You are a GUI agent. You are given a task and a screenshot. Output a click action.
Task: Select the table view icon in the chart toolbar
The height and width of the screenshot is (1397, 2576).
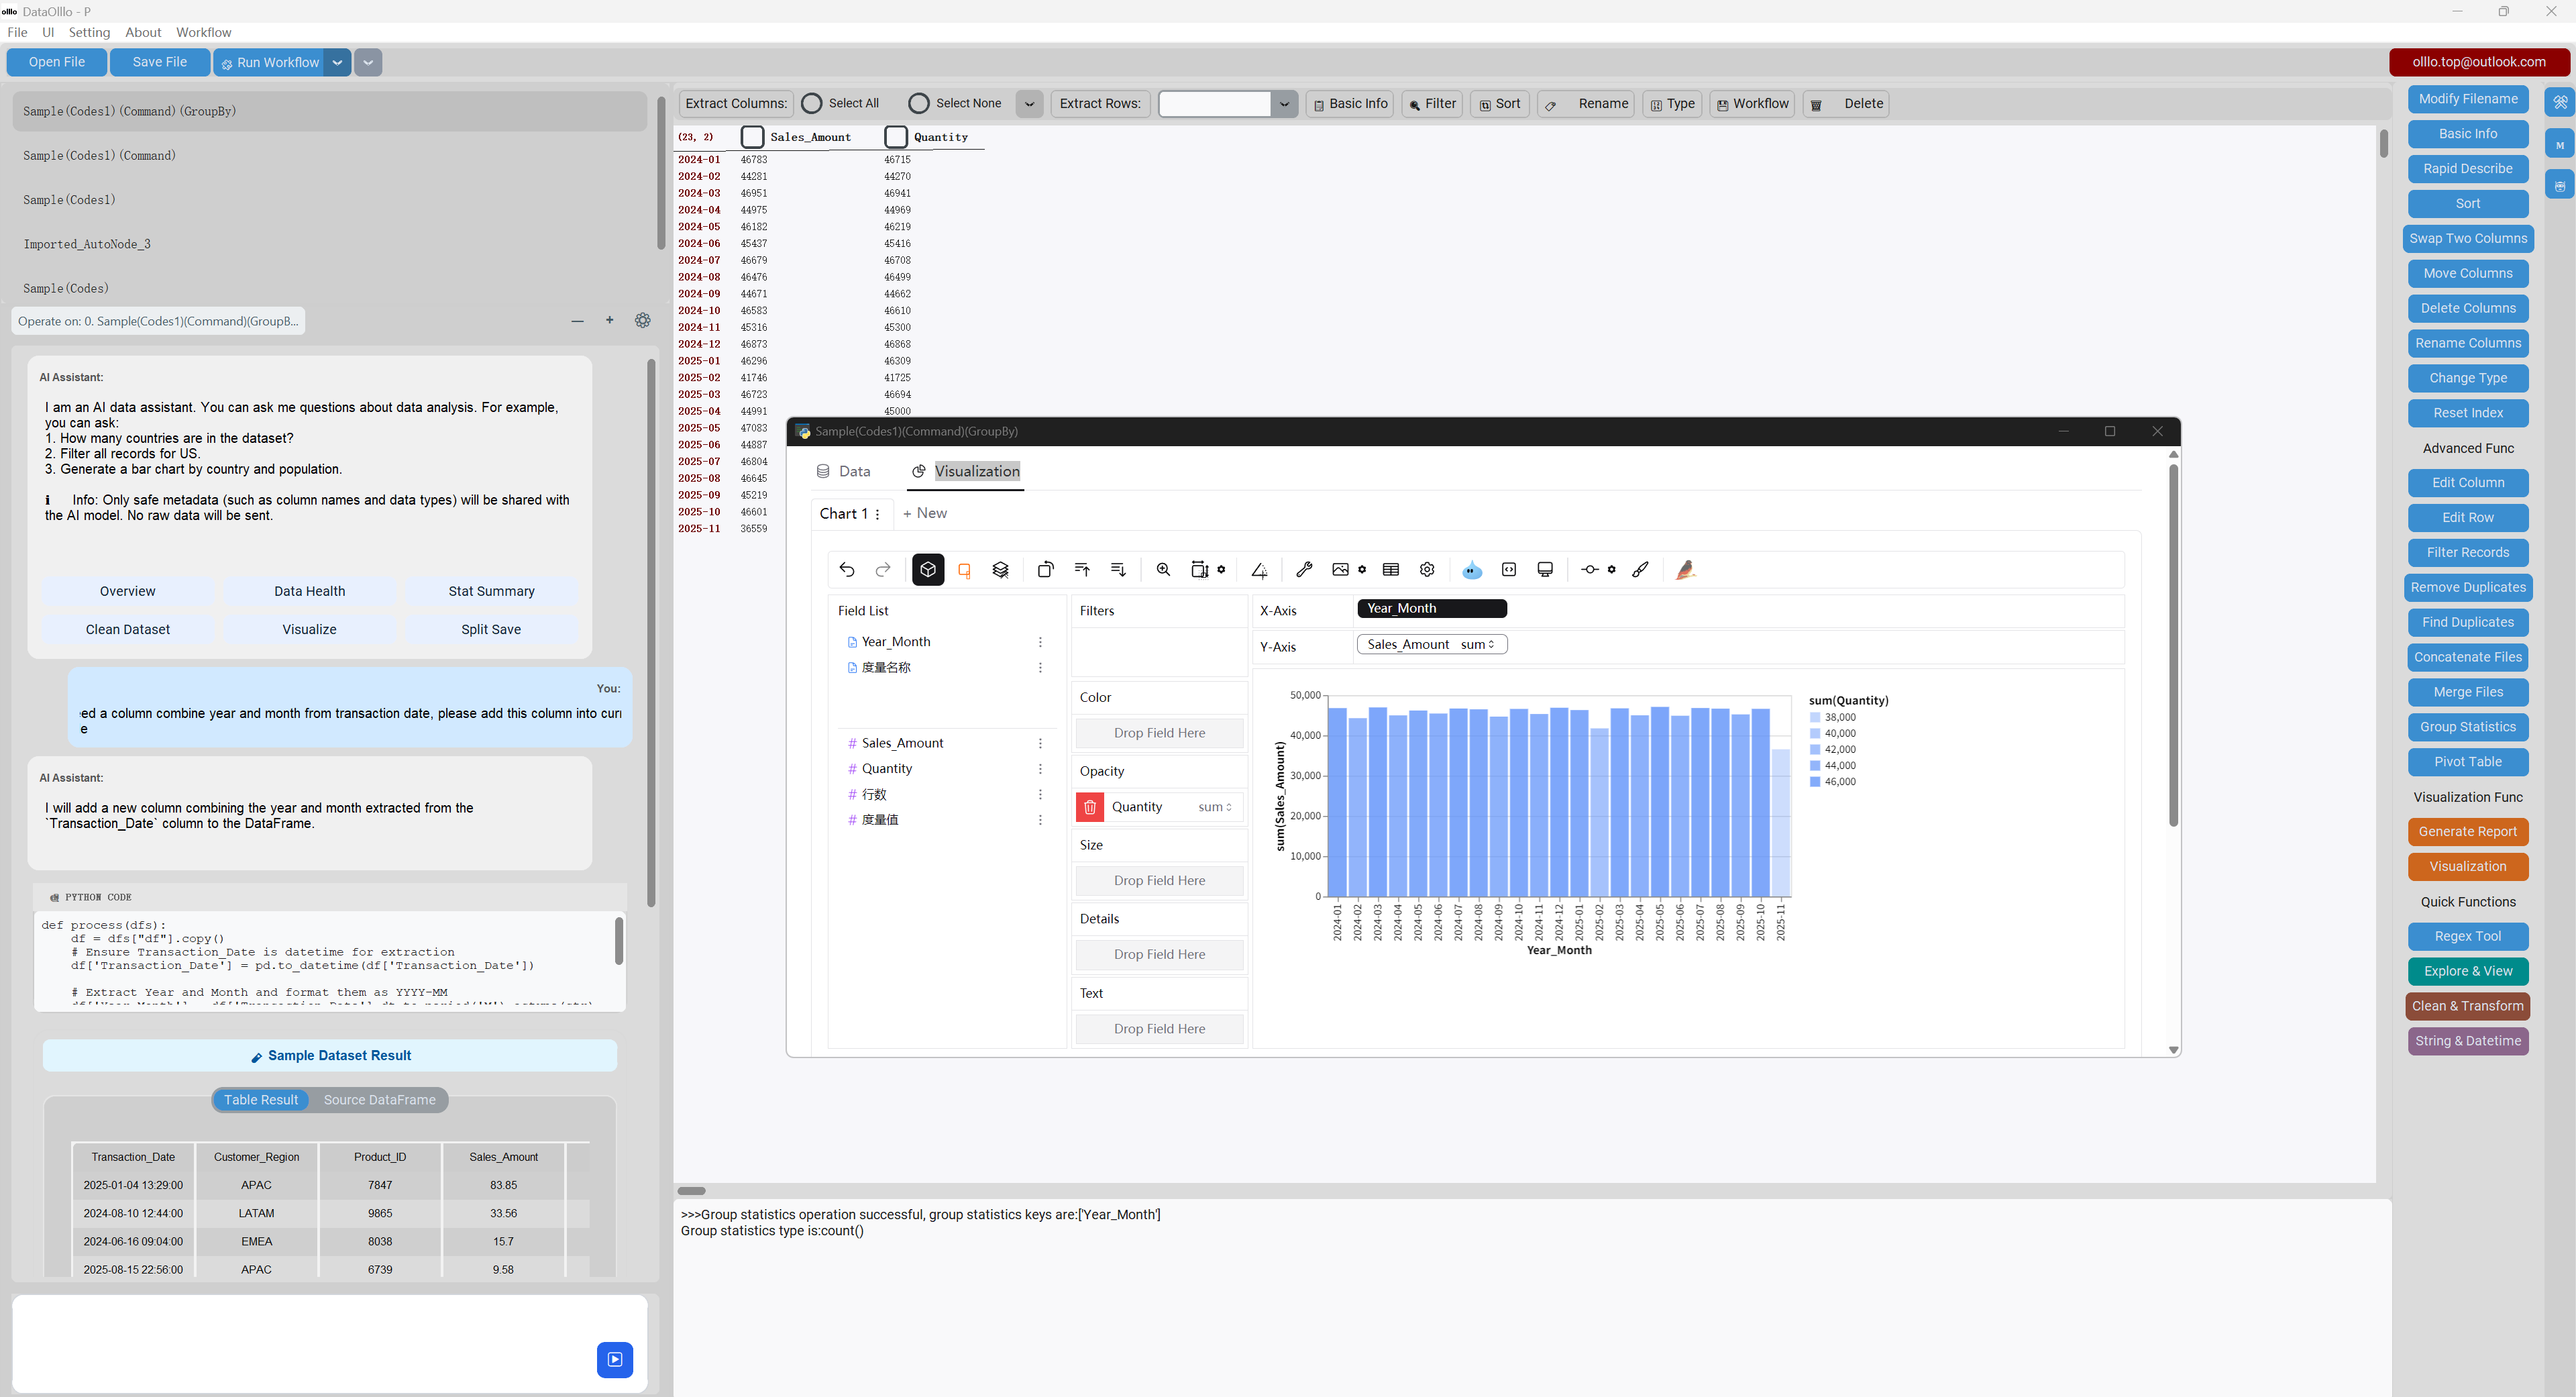click(x=1391, y=569)
